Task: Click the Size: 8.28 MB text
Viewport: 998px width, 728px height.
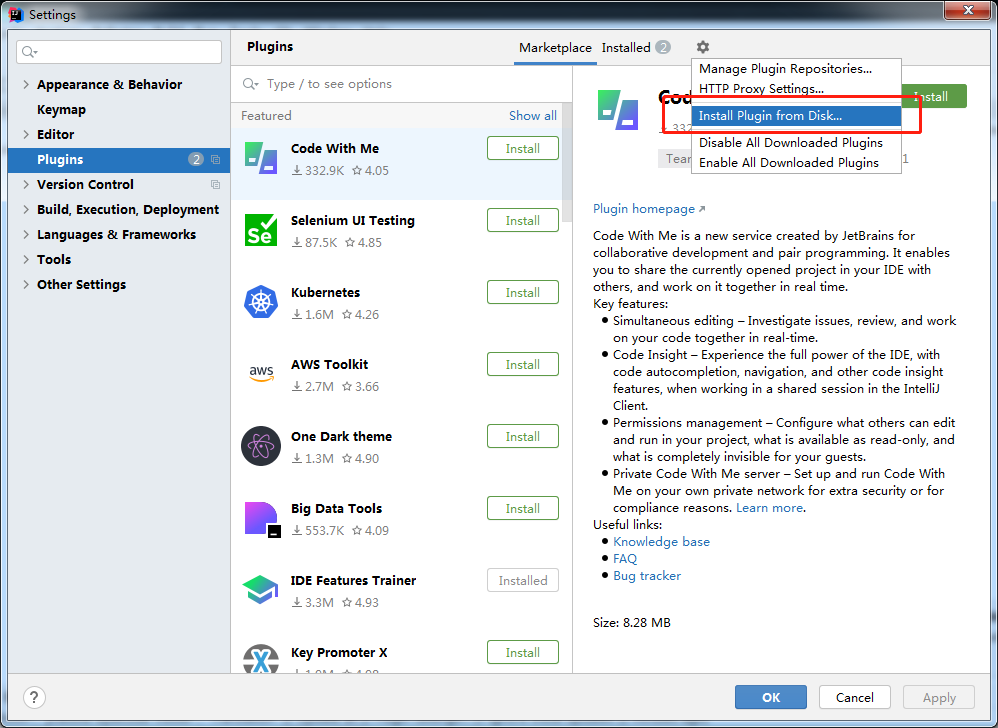Action: pos(631,622)
